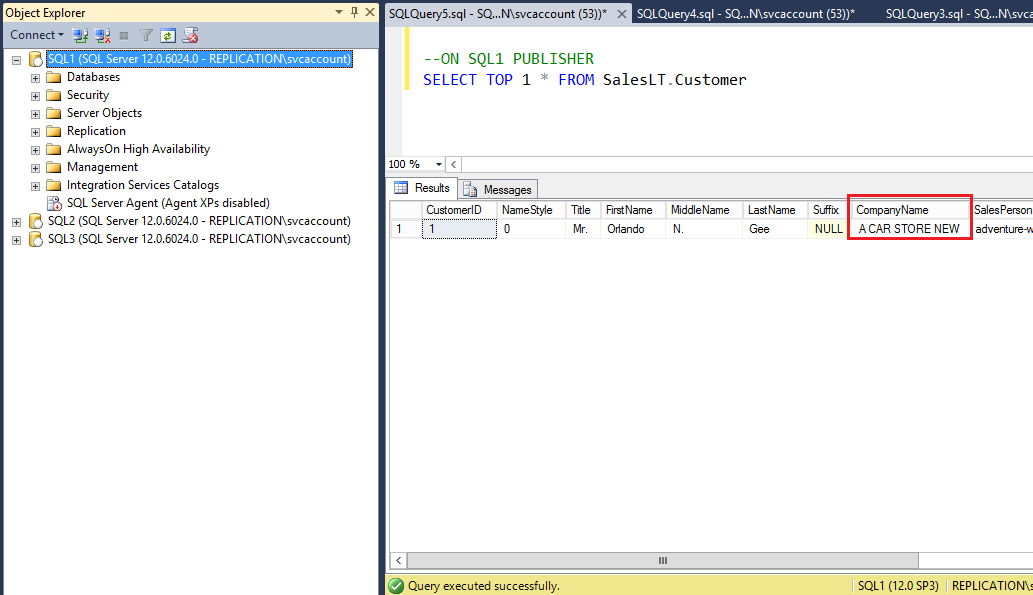Click the Server Objects folder icon

(54, 113)
